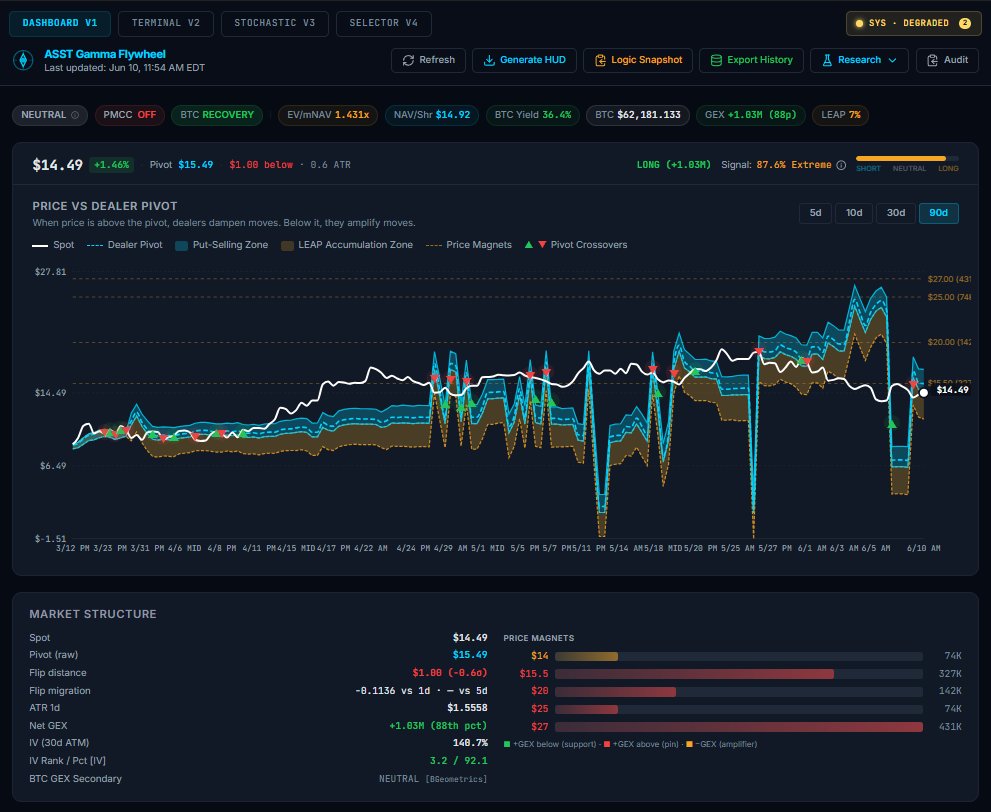Toggle the LEAP Accumulation Zone legend entry
The image size is (991, 812).
pos(347,245)
